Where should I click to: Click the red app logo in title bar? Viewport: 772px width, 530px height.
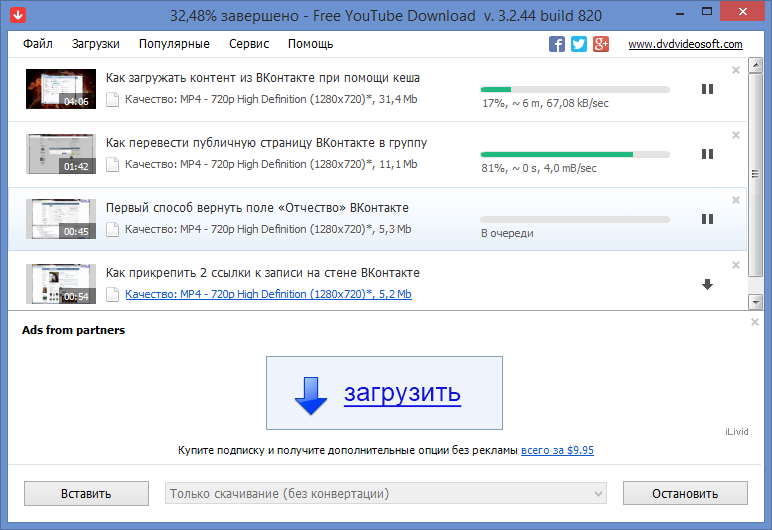18,15
